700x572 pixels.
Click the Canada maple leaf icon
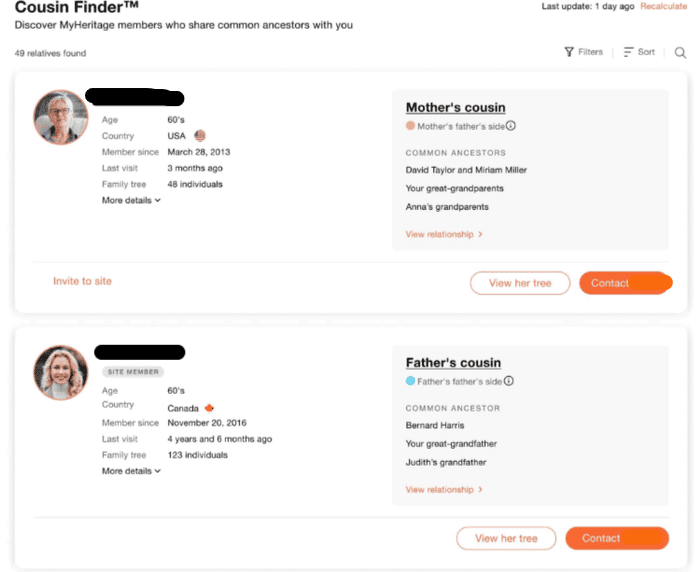(210, 408)
